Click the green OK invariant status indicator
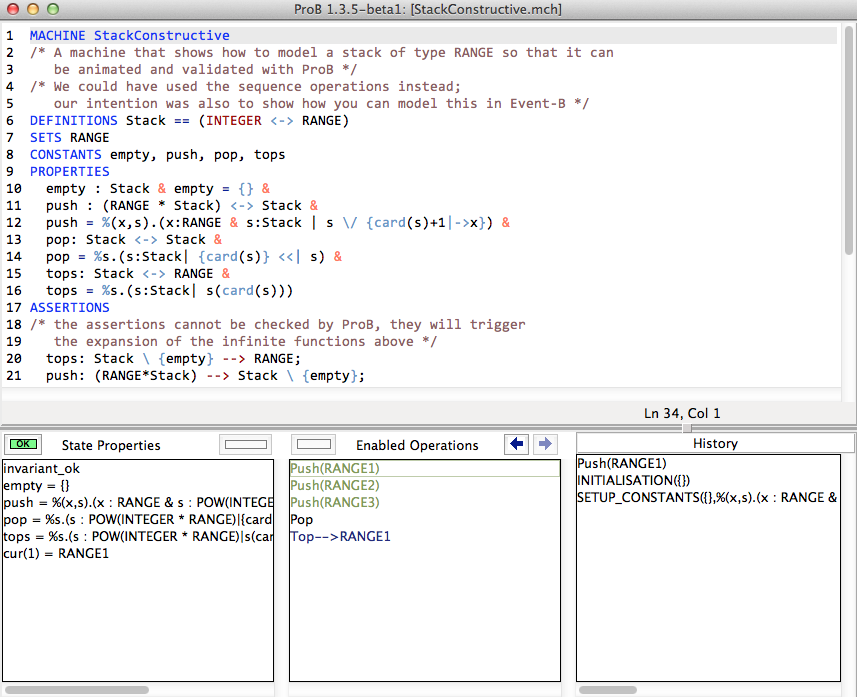Viewport: 857px width, 697px height. [x=22, y=444]
